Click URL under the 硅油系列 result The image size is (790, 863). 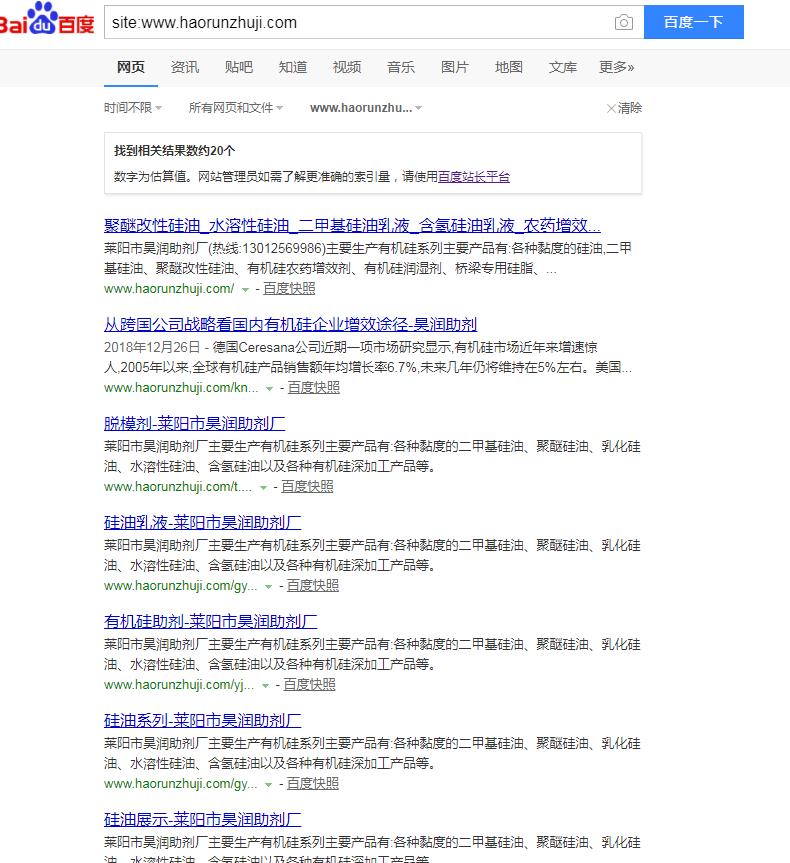click(181, 784)
